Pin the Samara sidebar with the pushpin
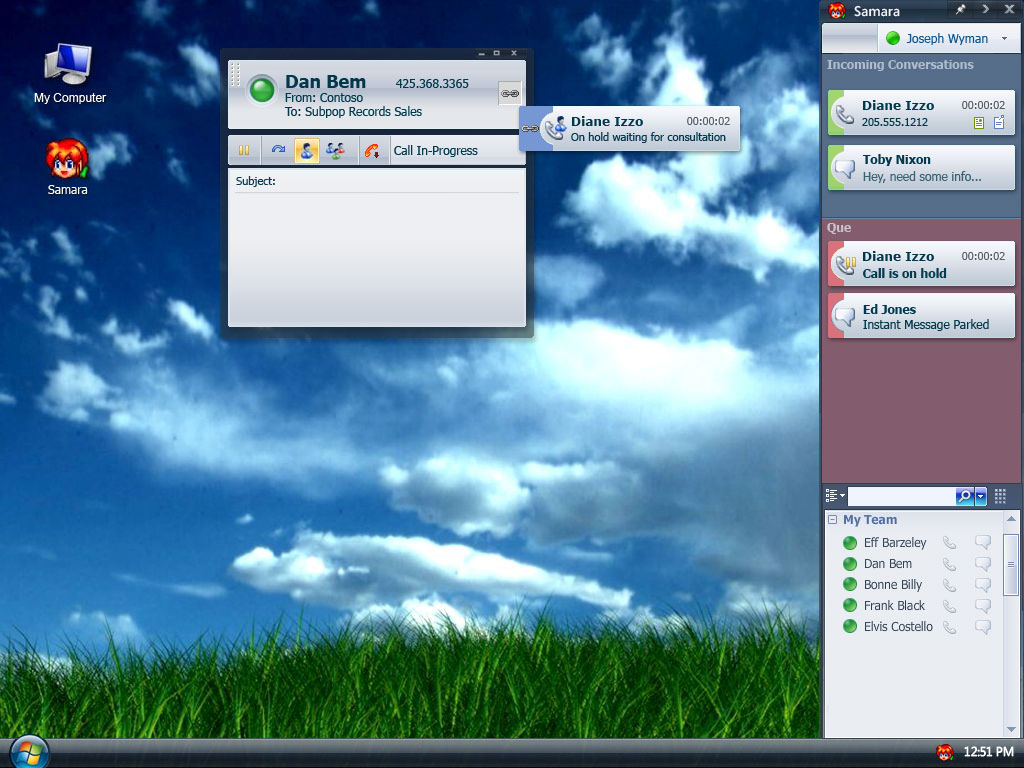This screenshot has width=1024, height=768. (960, 10)
